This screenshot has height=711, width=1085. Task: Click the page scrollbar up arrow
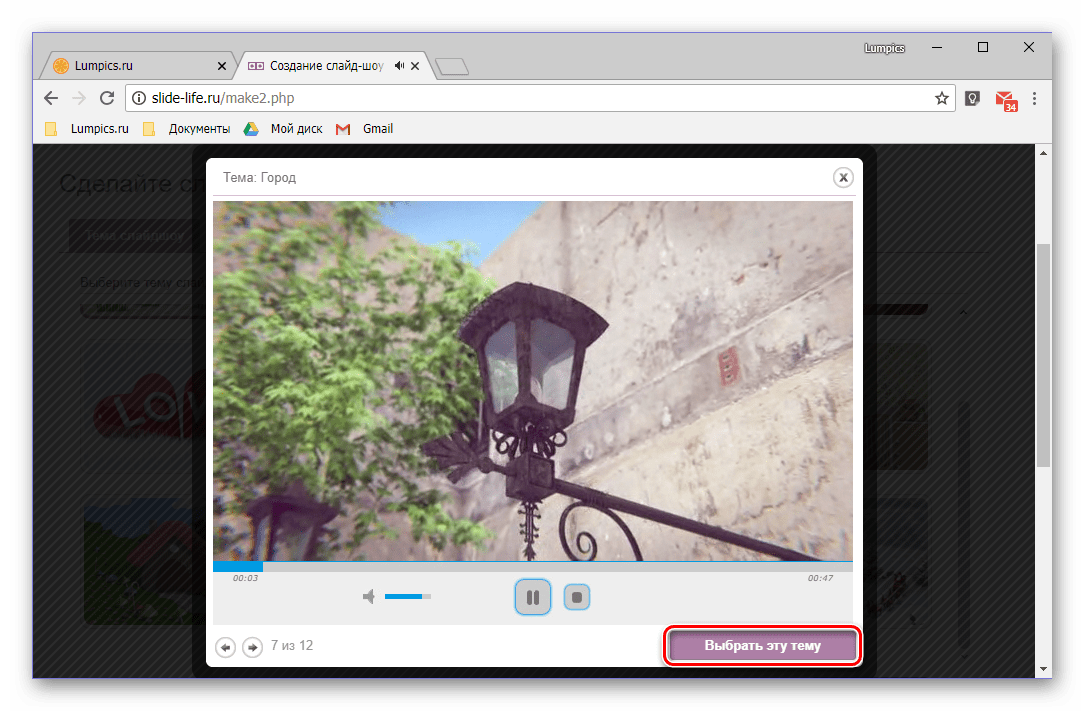pos(1043,153)
